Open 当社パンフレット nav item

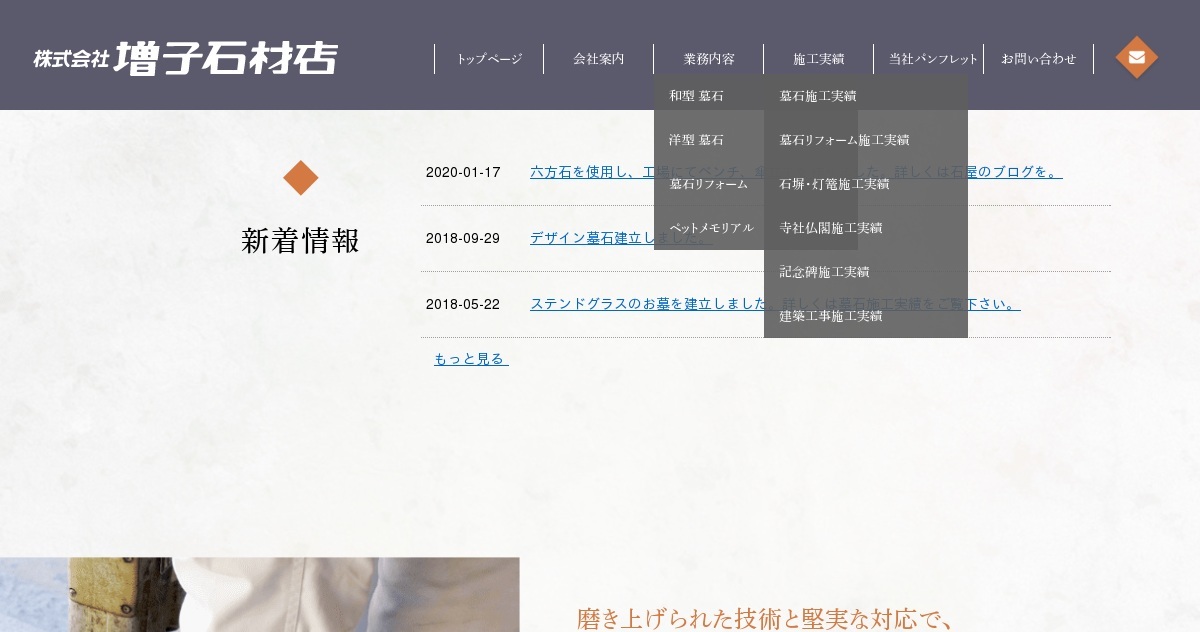pyautogui.click(x=929, y=59)
